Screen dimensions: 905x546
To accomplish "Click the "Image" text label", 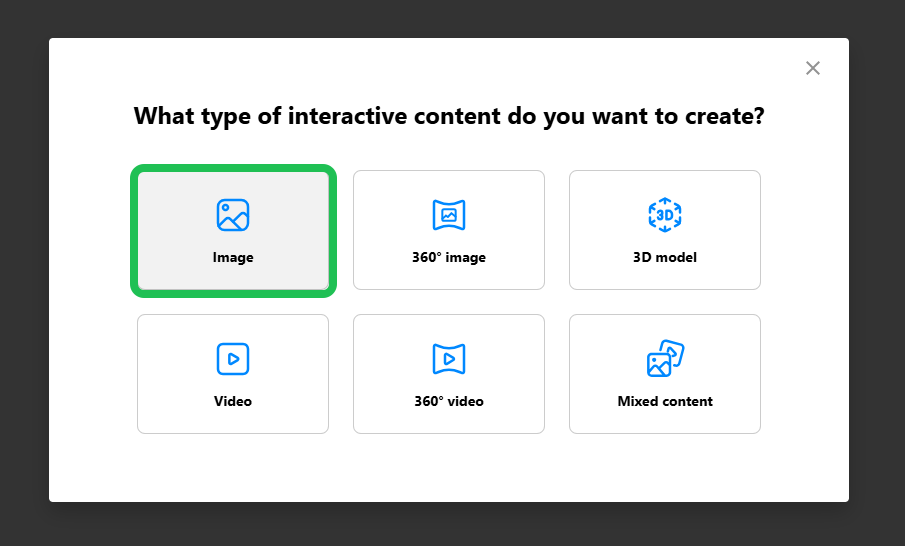I will 233,258.
